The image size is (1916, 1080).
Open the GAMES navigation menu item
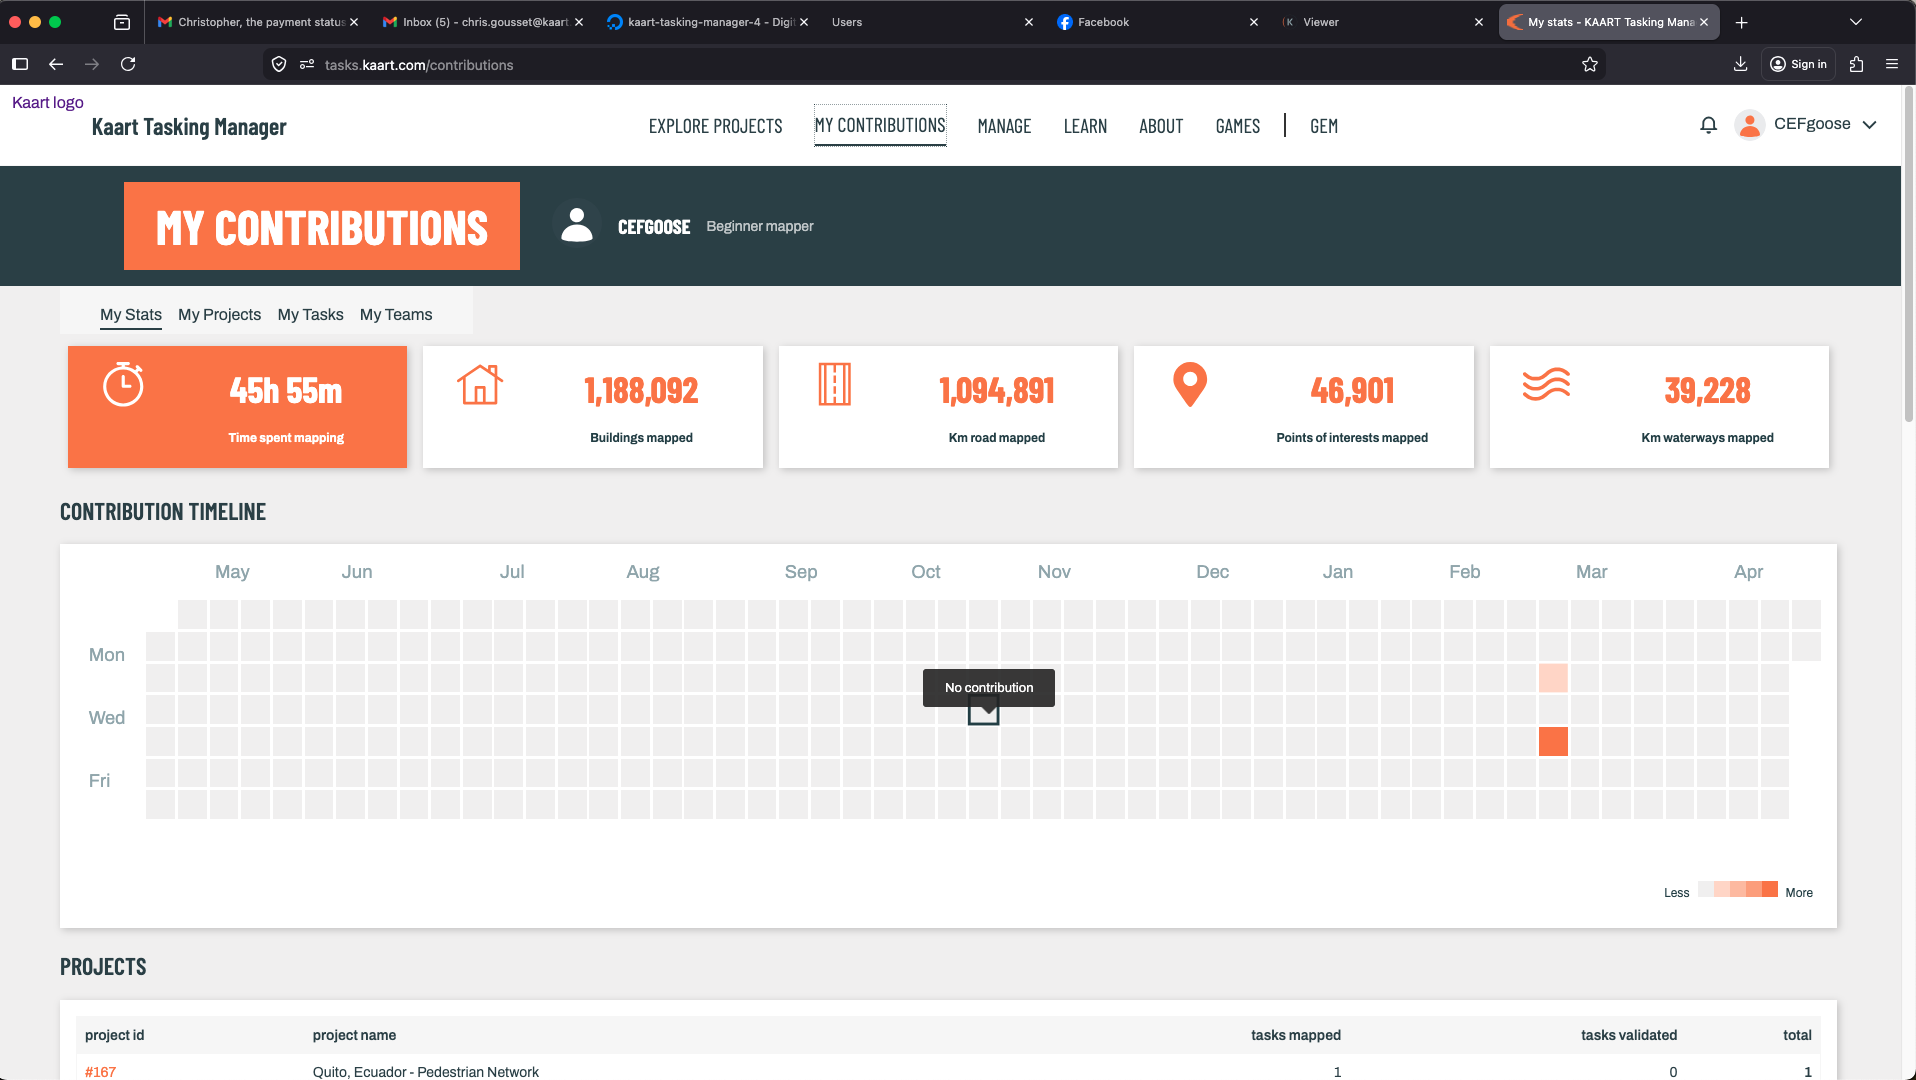pos(1237,126)
